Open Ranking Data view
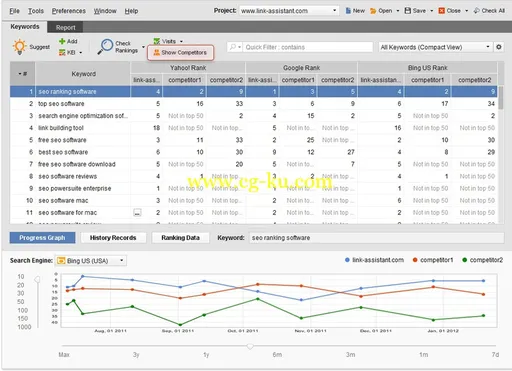 (180, 238)
